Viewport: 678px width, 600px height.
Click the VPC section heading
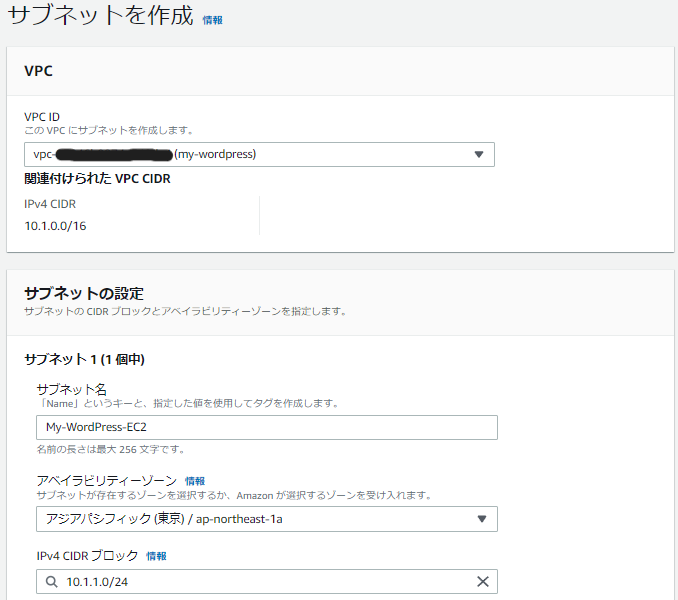pyautogui.click(x=38, y=72)
